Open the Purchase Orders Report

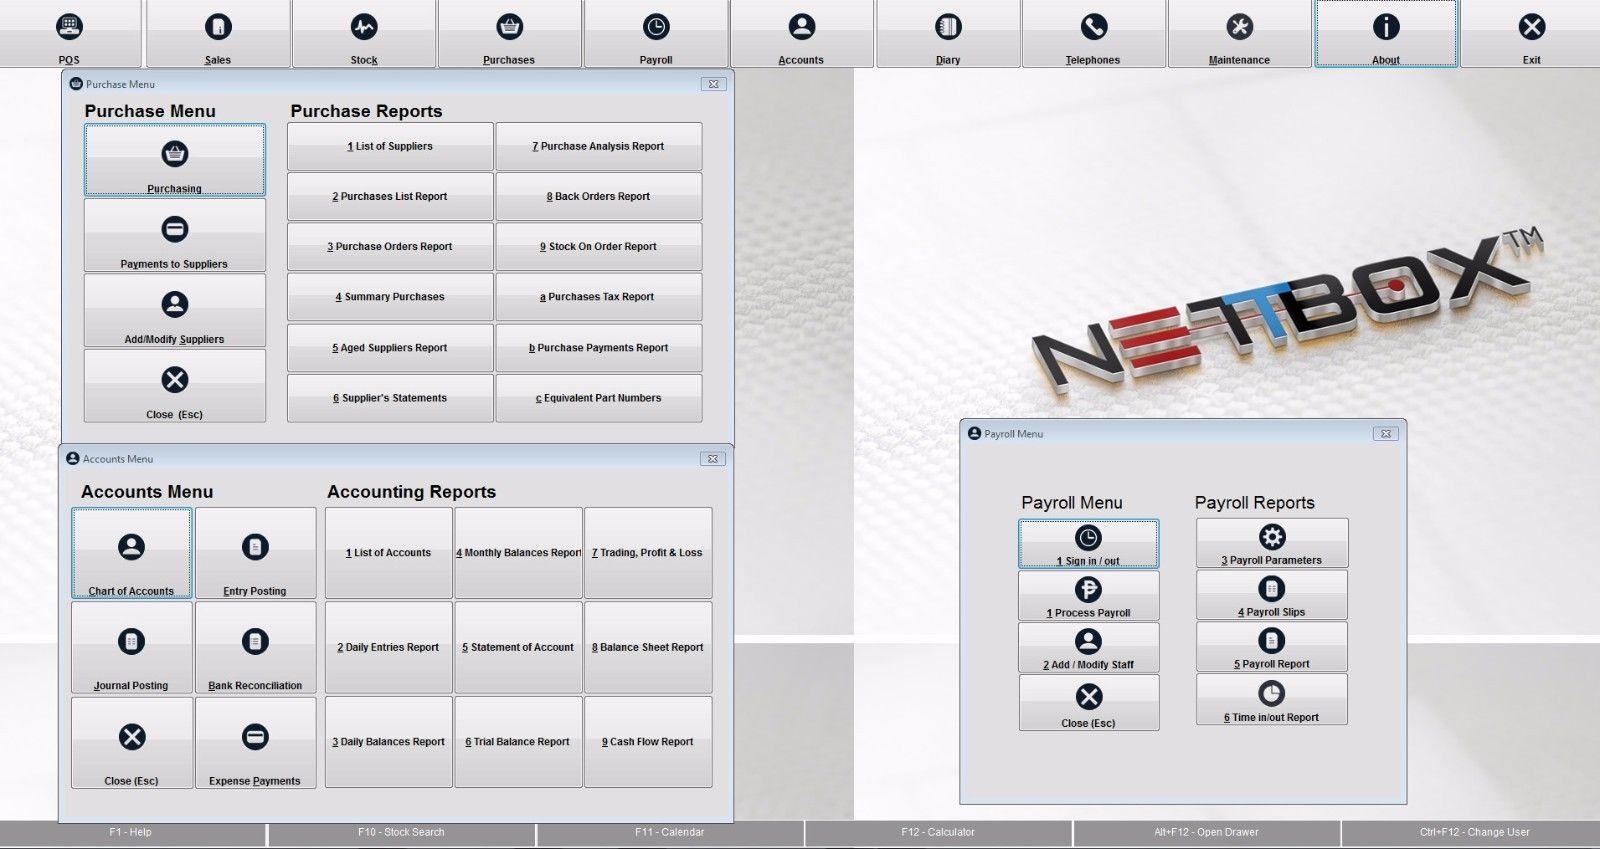click(390, 246)
